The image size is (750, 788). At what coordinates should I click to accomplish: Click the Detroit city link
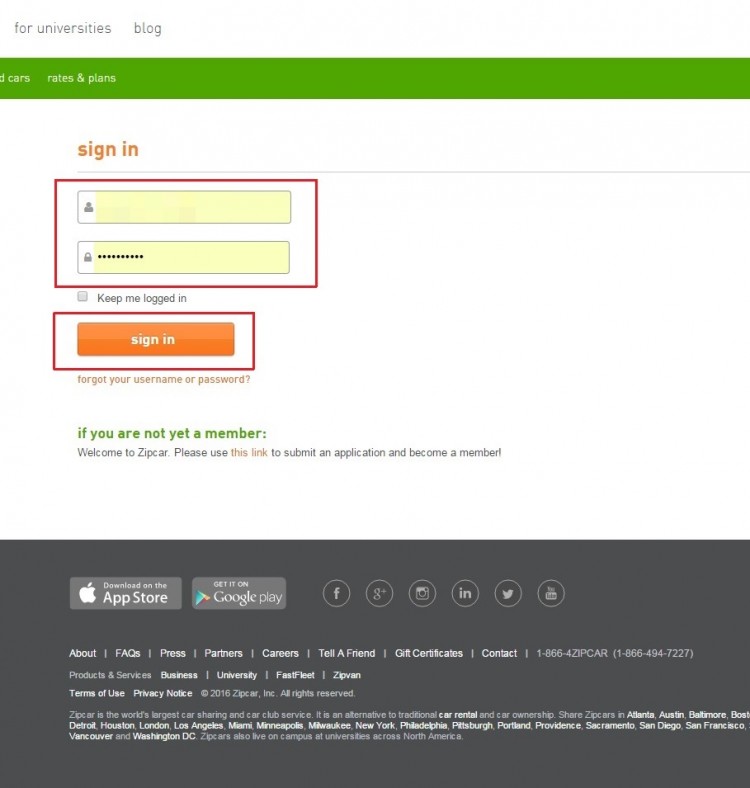pyautogui.click(x=82, y=726)
